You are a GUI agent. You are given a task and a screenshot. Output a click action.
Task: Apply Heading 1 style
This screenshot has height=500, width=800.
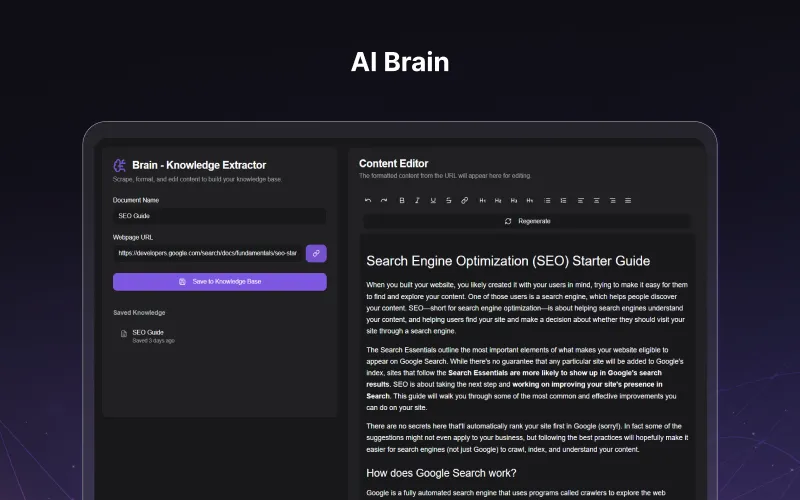point(482,200)
